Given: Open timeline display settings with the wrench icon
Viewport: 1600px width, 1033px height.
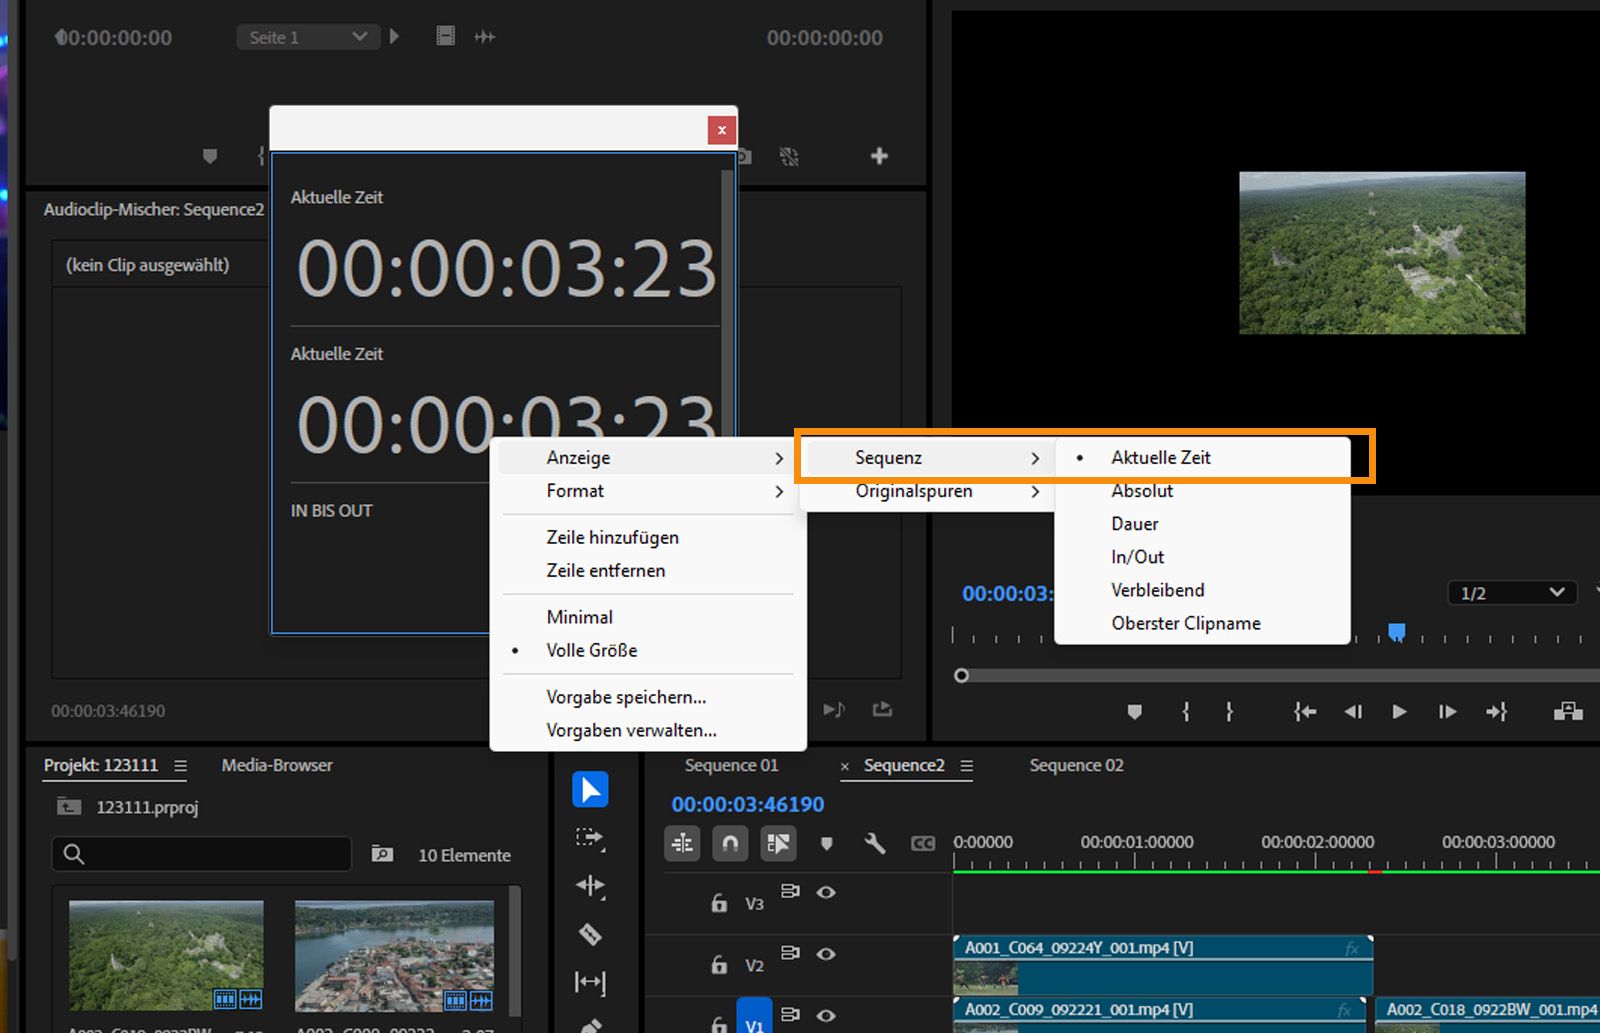Looking at the screenshot, I should (875, 844).
